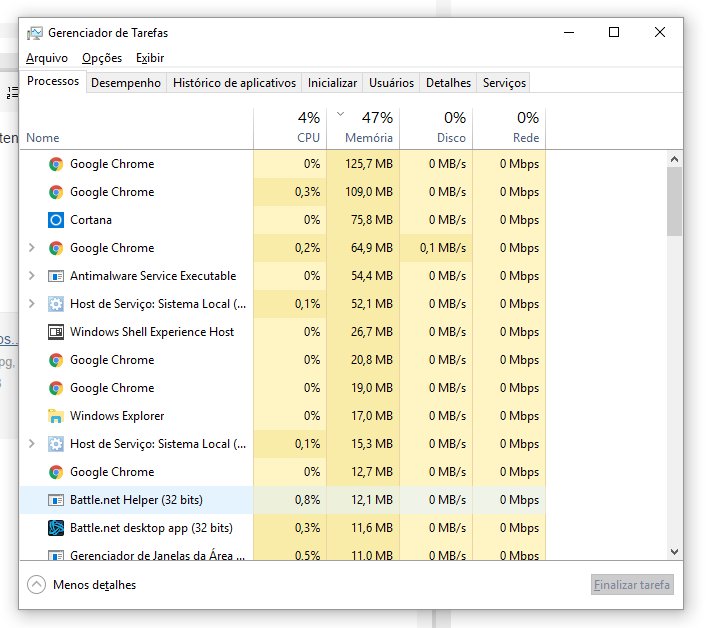Viewport: 707px width, 628px height.
Task: Click the 75,8 MB memory cell
Action: pyautogui.click(x=363, y=220)
